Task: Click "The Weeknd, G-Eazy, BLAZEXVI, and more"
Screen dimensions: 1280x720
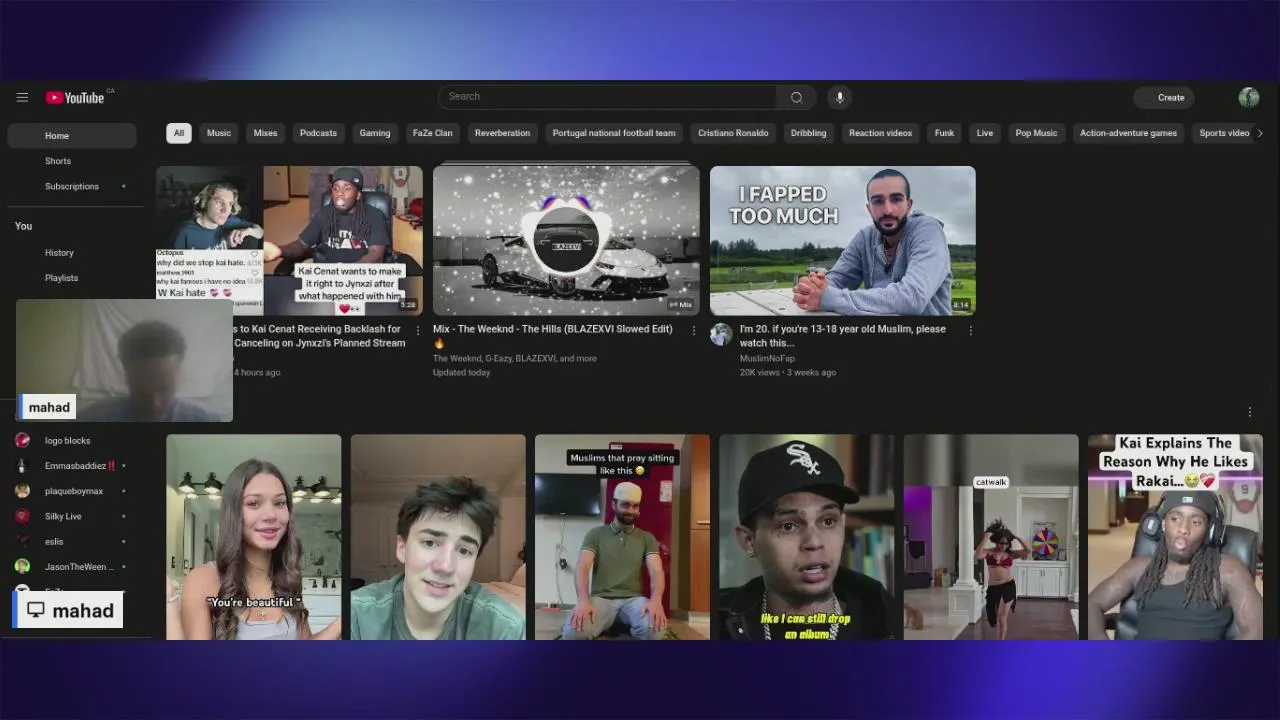Action: pyautogui.click(x=515, y=358)
